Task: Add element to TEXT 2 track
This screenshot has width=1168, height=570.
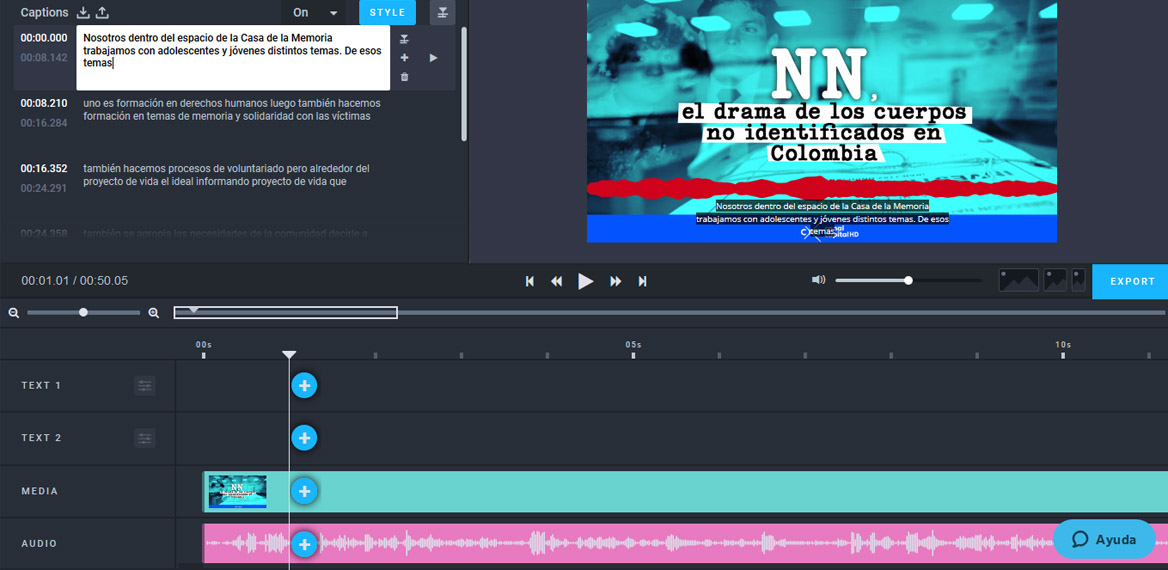Action: pos(304,438)
